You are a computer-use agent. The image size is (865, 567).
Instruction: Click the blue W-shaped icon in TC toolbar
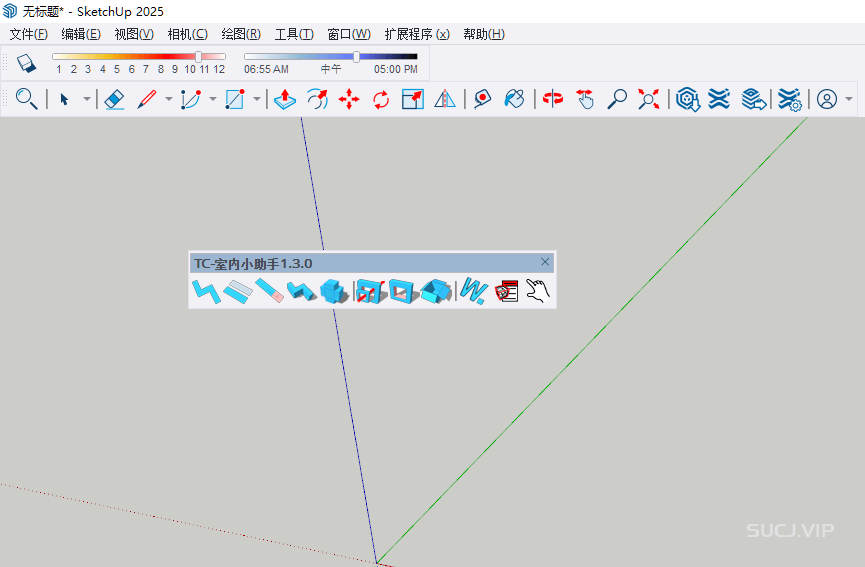[x=474, y=291]
